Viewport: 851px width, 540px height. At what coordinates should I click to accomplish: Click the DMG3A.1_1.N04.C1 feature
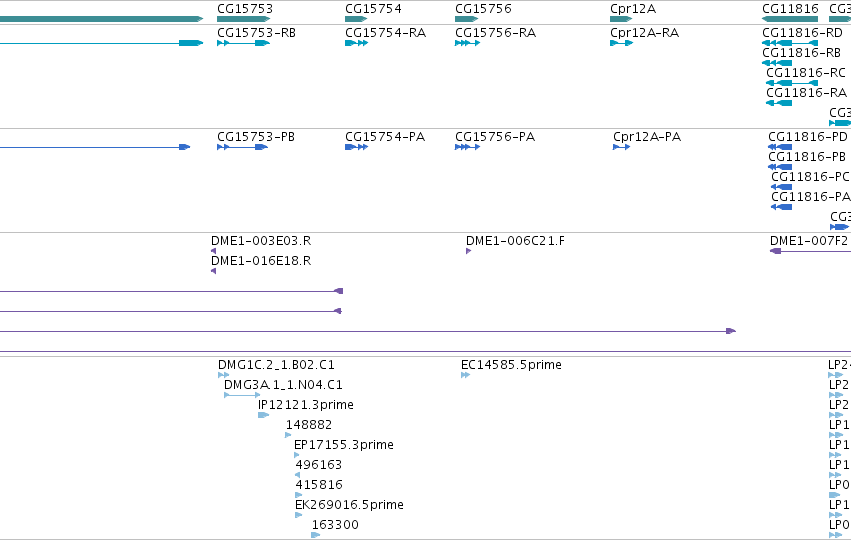tap(242, 395)
